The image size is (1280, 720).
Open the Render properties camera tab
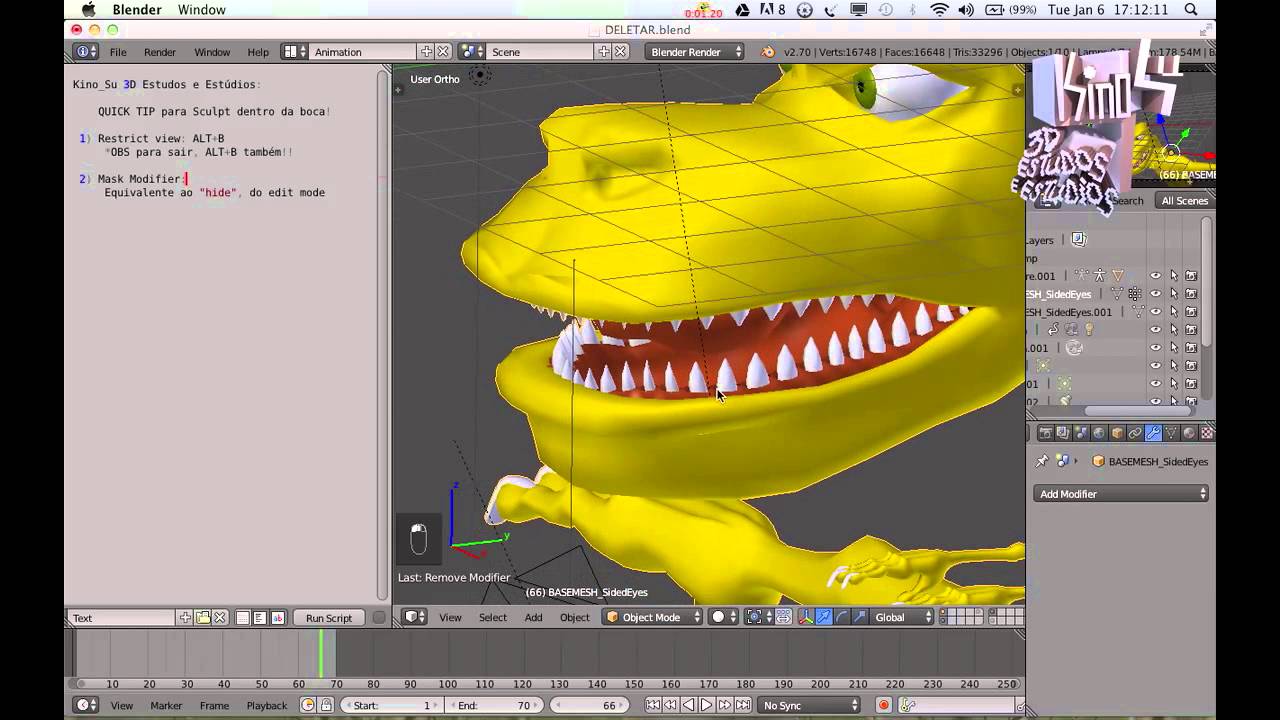pyautogui.click(x=1045, y=433)
